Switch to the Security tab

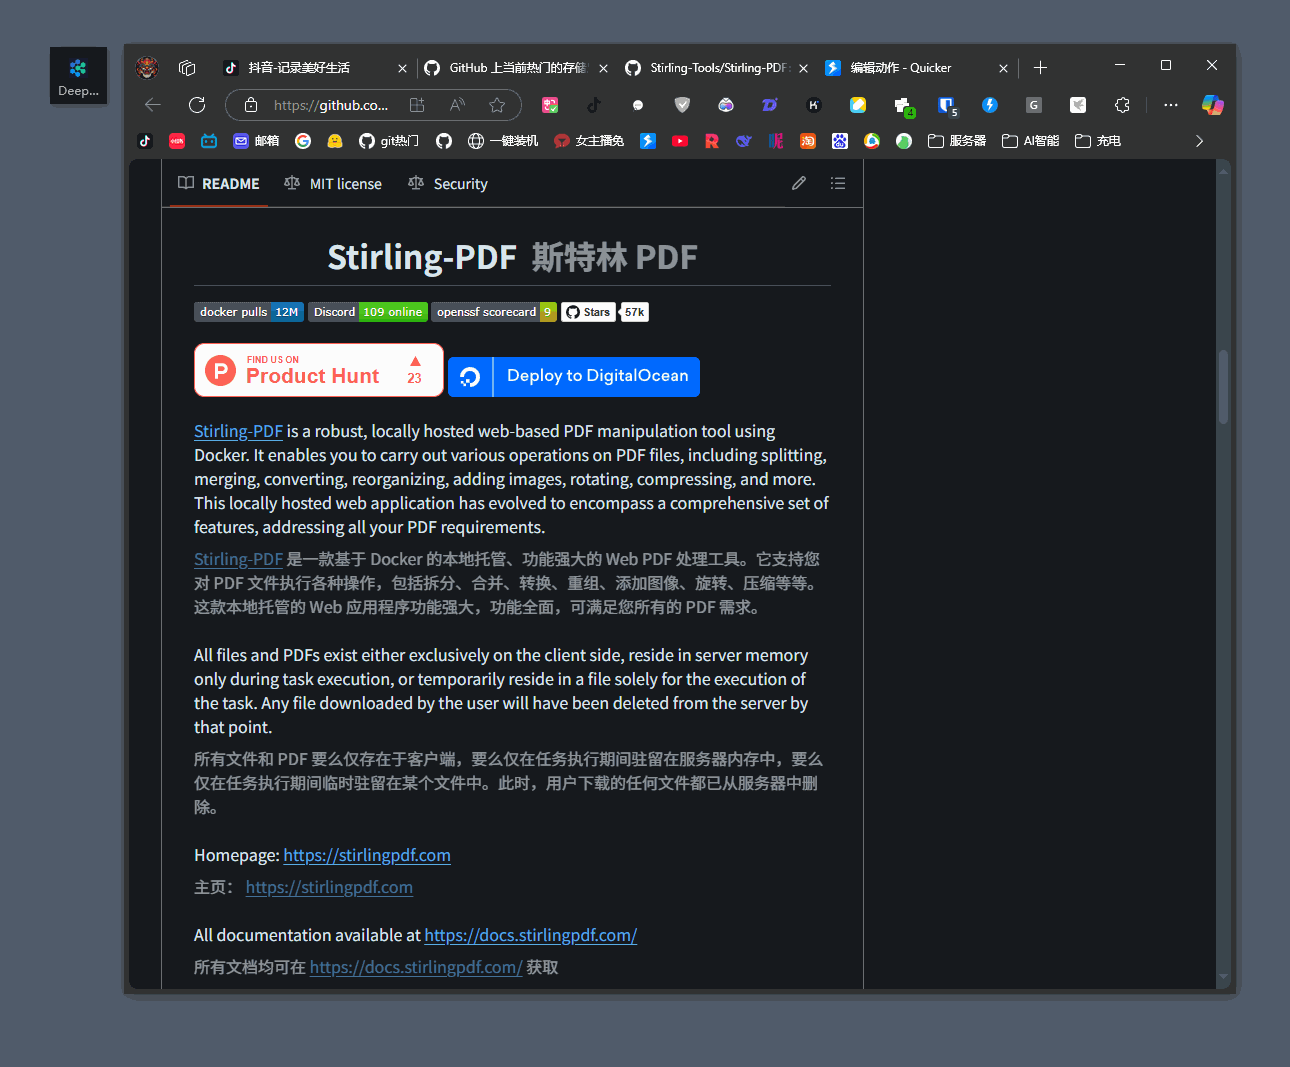pos(448,184)
